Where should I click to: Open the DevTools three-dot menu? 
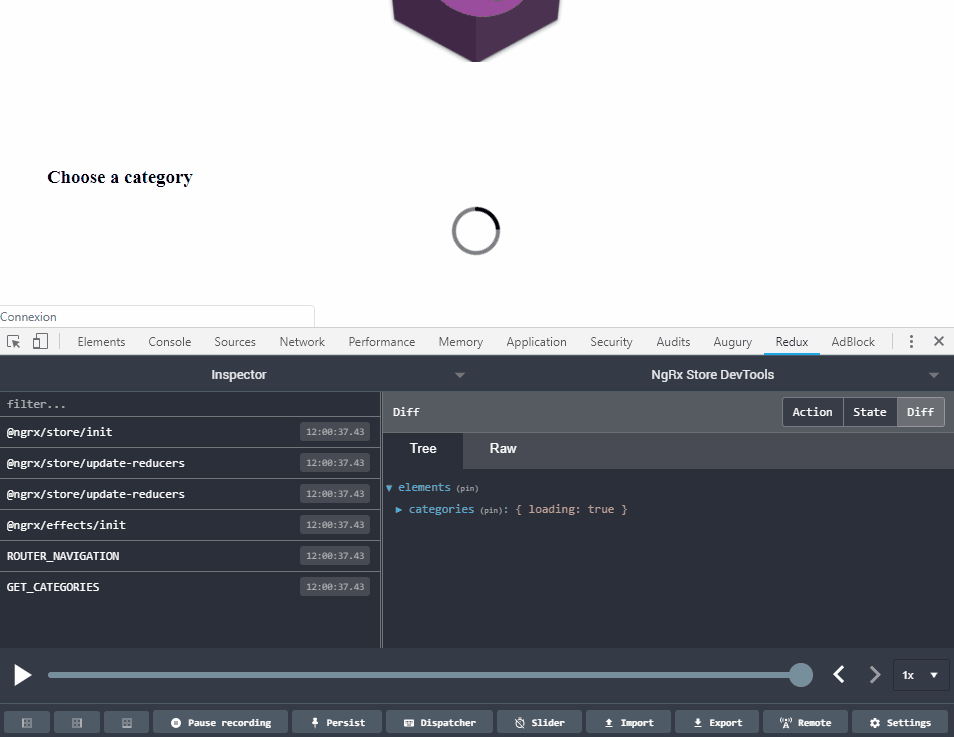coord(911,341)
